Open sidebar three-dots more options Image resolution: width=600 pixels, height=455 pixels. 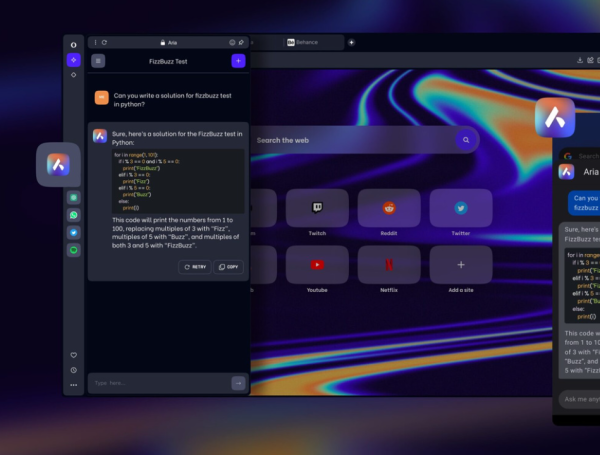pyautogui.click(x=73, y=385)
